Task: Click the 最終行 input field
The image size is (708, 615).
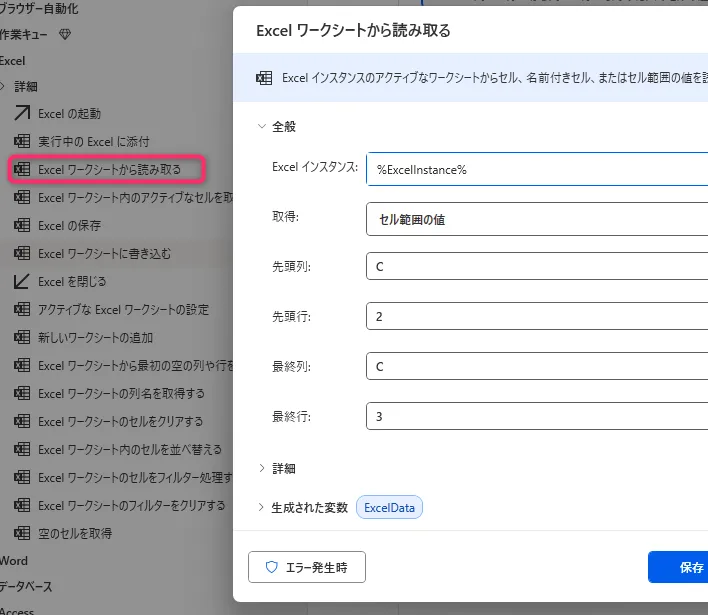Action: click(x=537, y=415)
